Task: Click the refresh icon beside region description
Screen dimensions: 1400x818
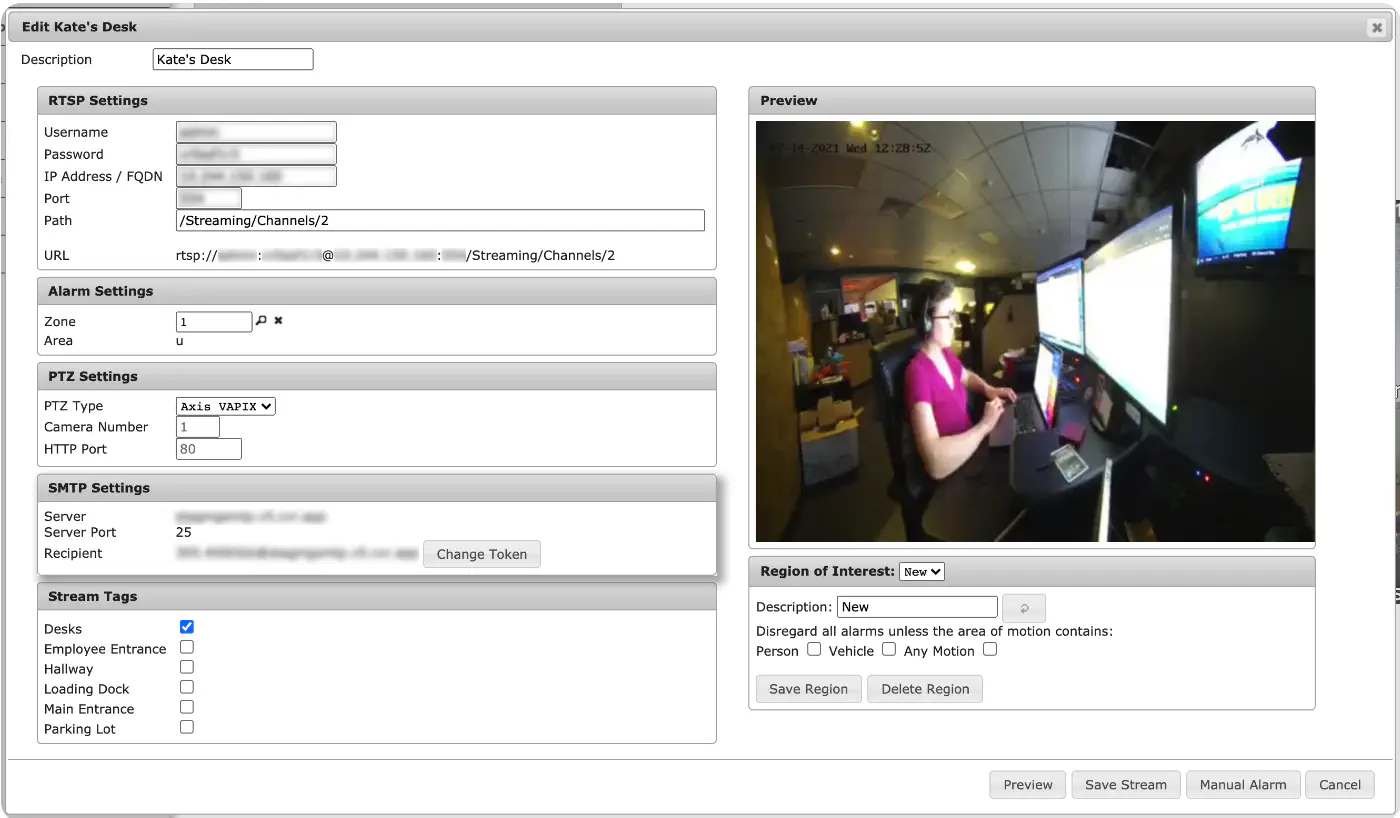Action: (x=1024, y=607)
